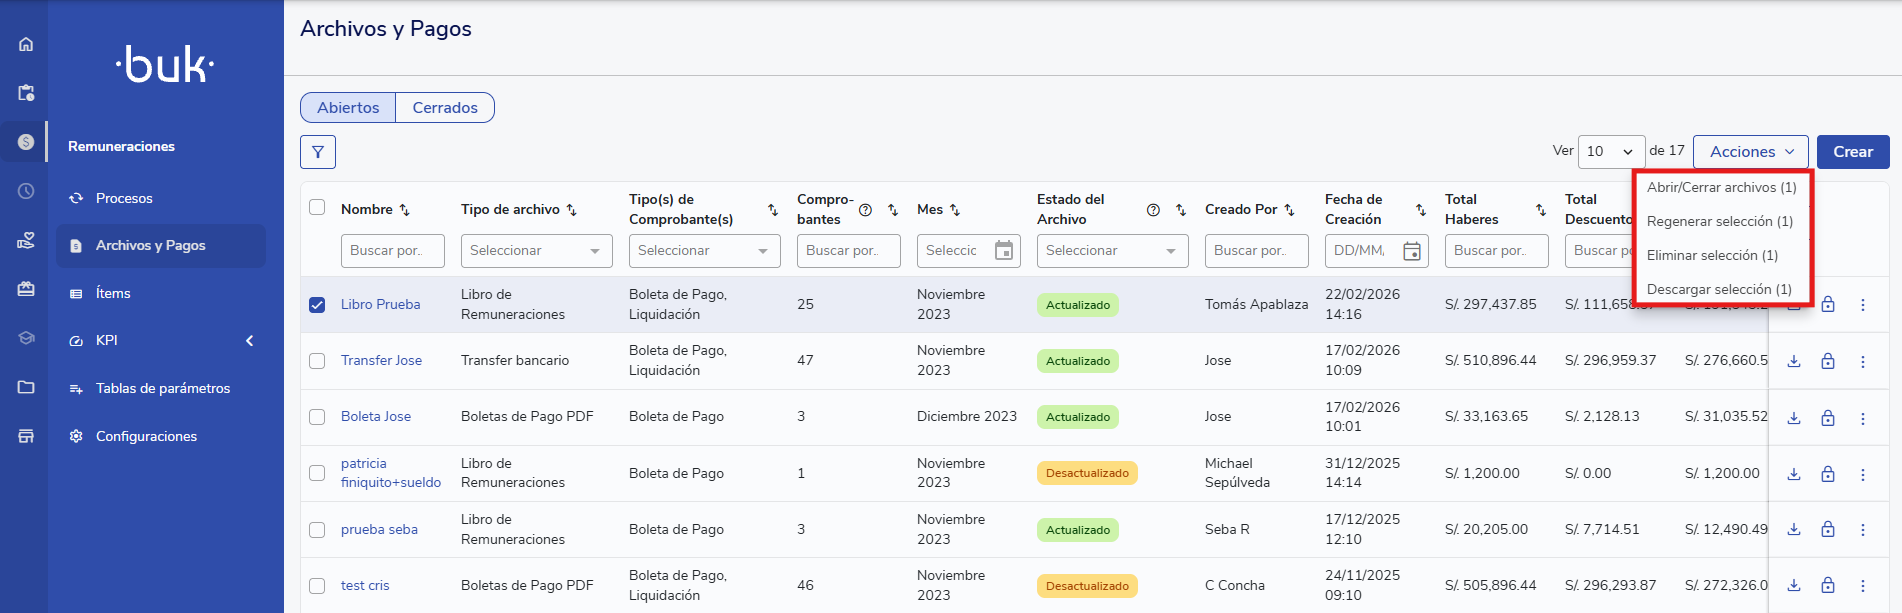Open the filter funnel icon button

tap(318, 152)
